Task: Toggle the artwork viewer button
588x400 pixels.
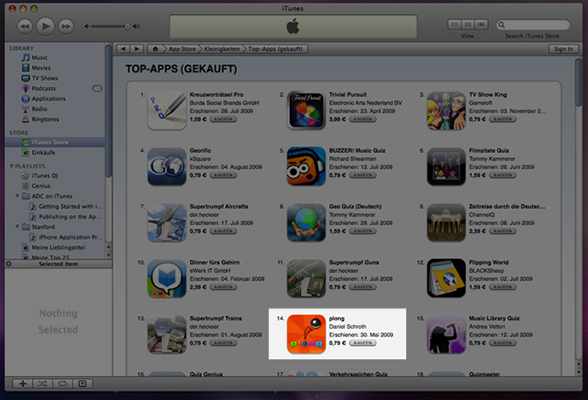Action: click(82, 384)
